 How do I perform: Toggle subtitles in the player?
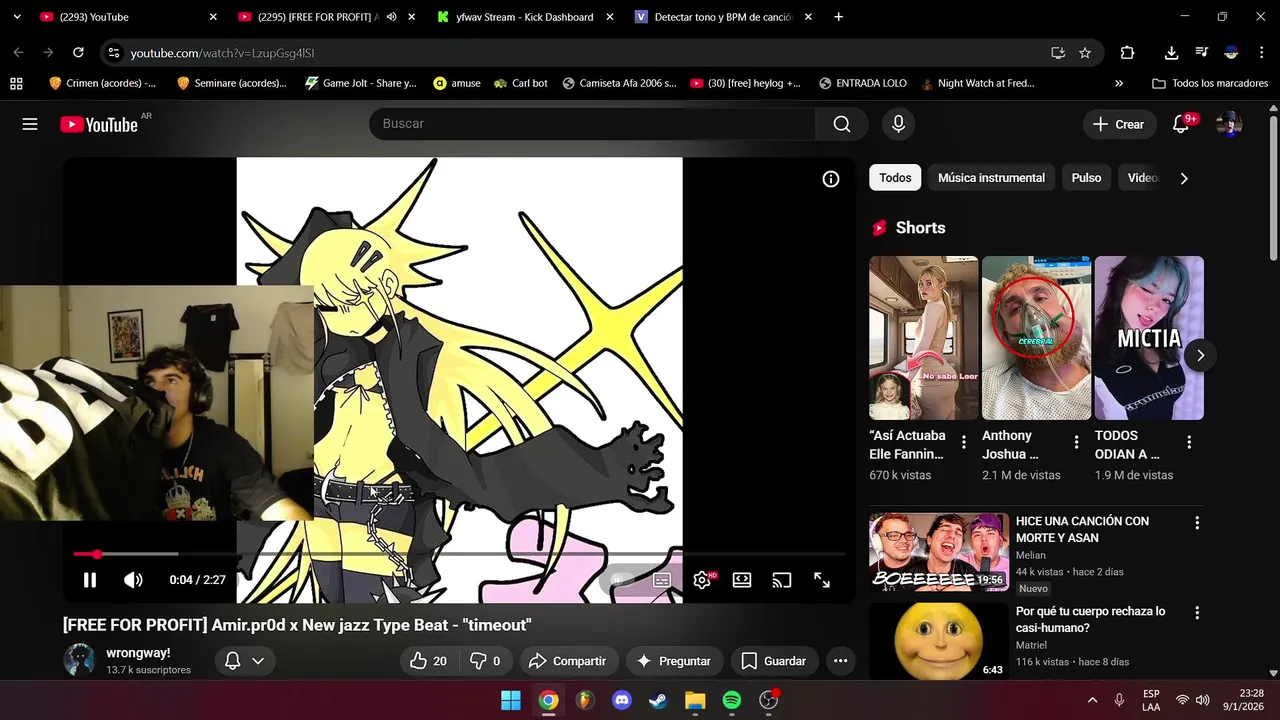pos(661,580)
